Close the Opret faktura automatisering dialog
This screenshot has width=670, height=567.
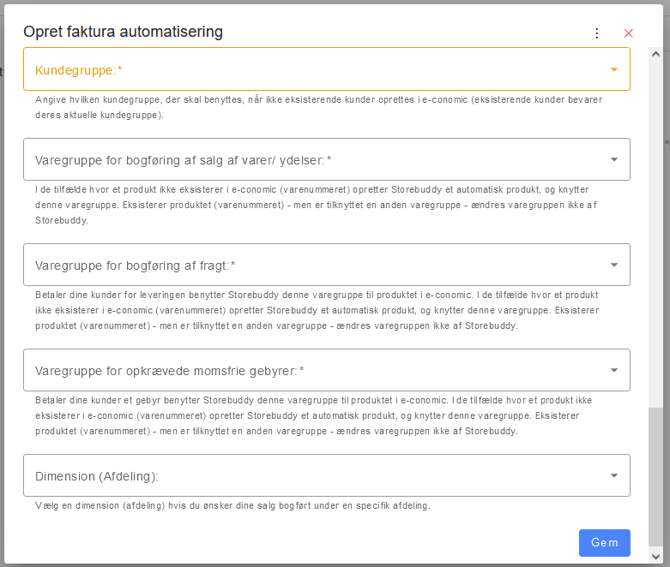click(x=628, y=33)
